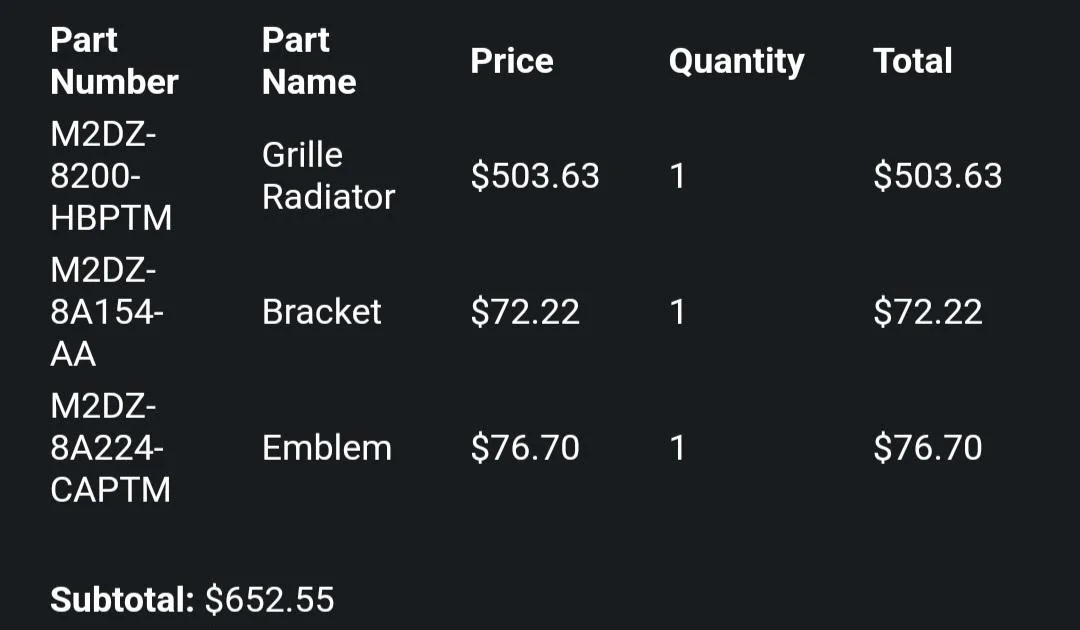Image resolution: width=1080 pixels, height=630 pixels.
Task: Select part number M2DZ-8200-HBPTM
Action: pos(111,176)
